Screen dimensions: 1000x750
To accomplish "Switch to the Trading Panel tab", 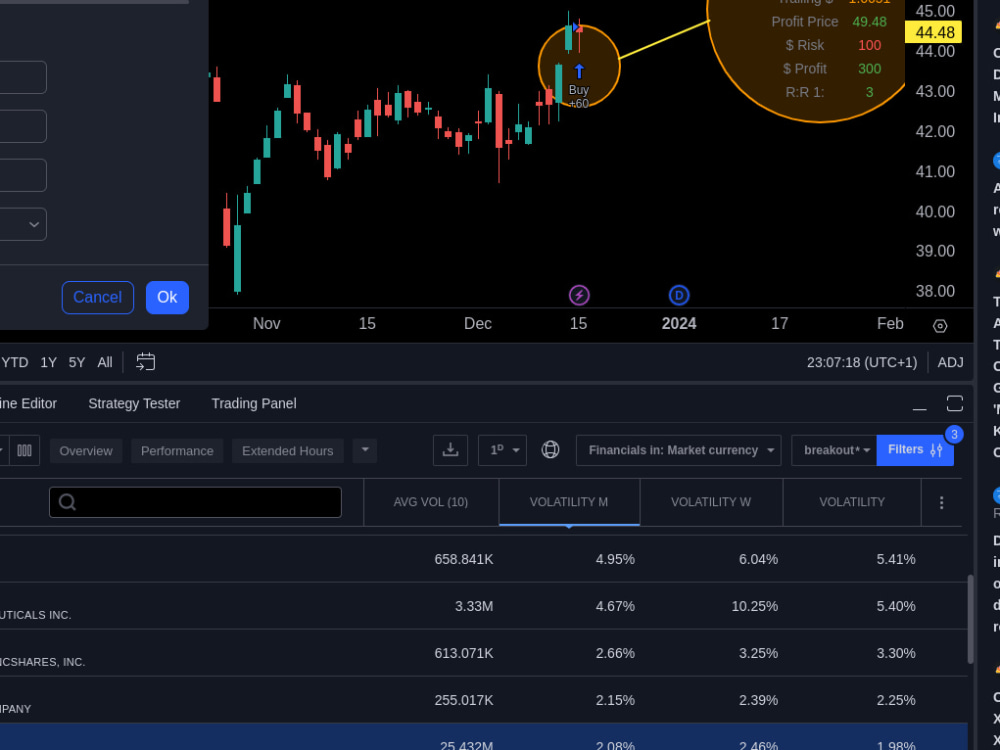I will tap(254, 404).
